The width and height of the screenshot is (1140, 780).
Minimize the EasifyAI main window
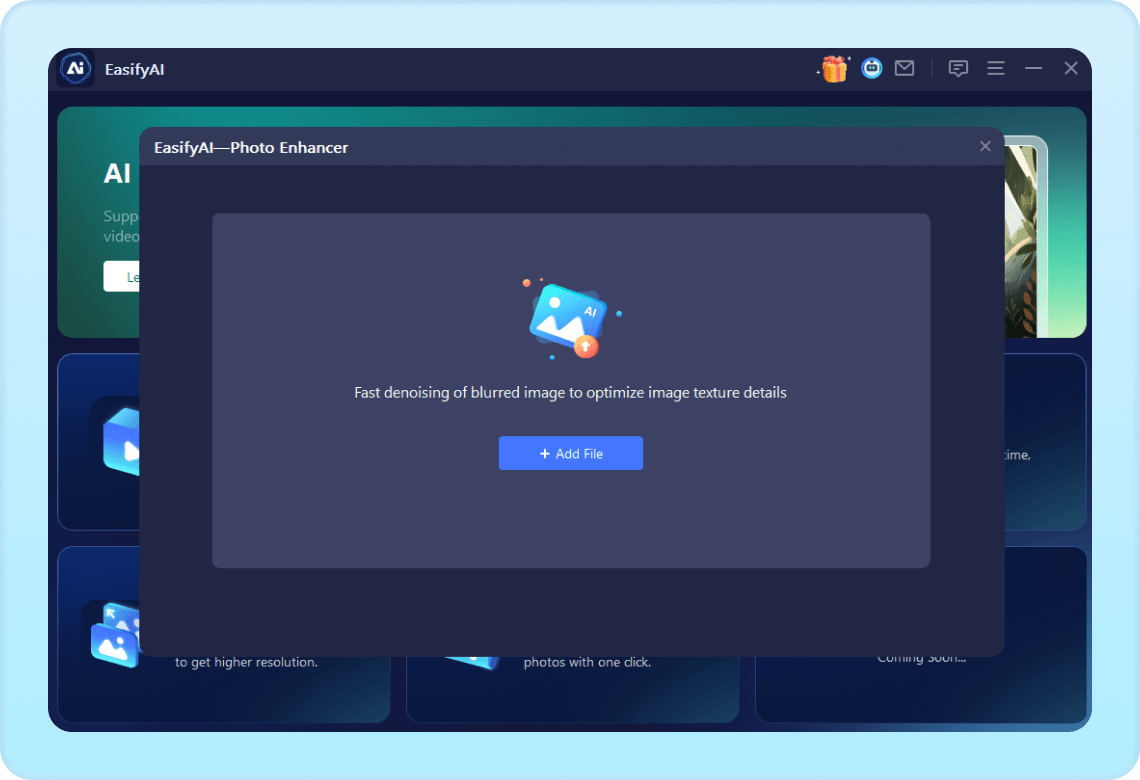(x=1033, y=68)
